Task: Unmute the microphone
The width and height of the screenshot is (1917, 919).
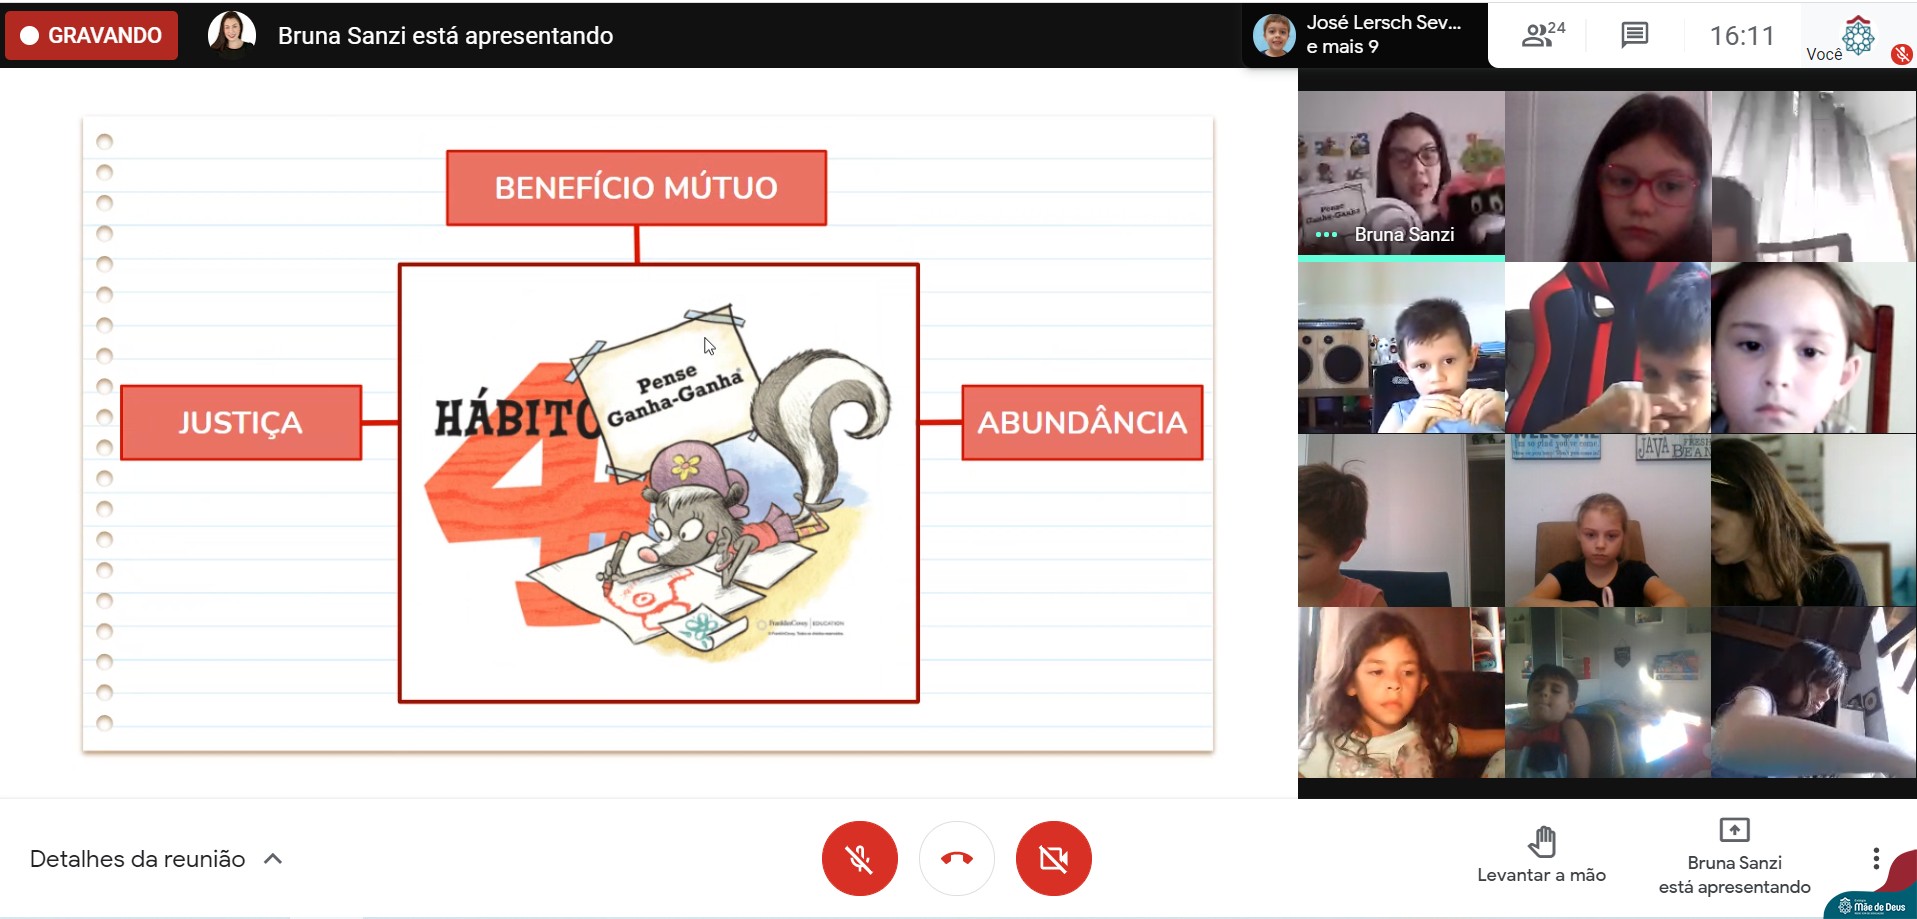Action: [859, 858]
